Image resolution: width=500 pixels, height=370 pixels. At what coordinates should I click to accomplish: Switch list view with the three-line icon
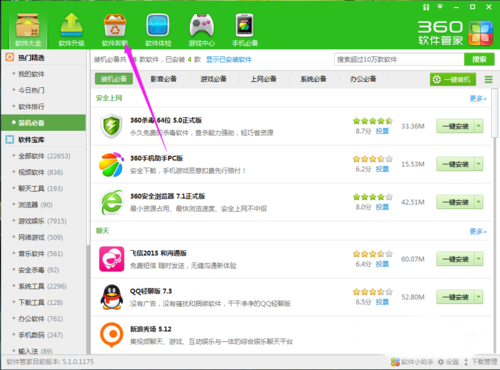[488, 79]
